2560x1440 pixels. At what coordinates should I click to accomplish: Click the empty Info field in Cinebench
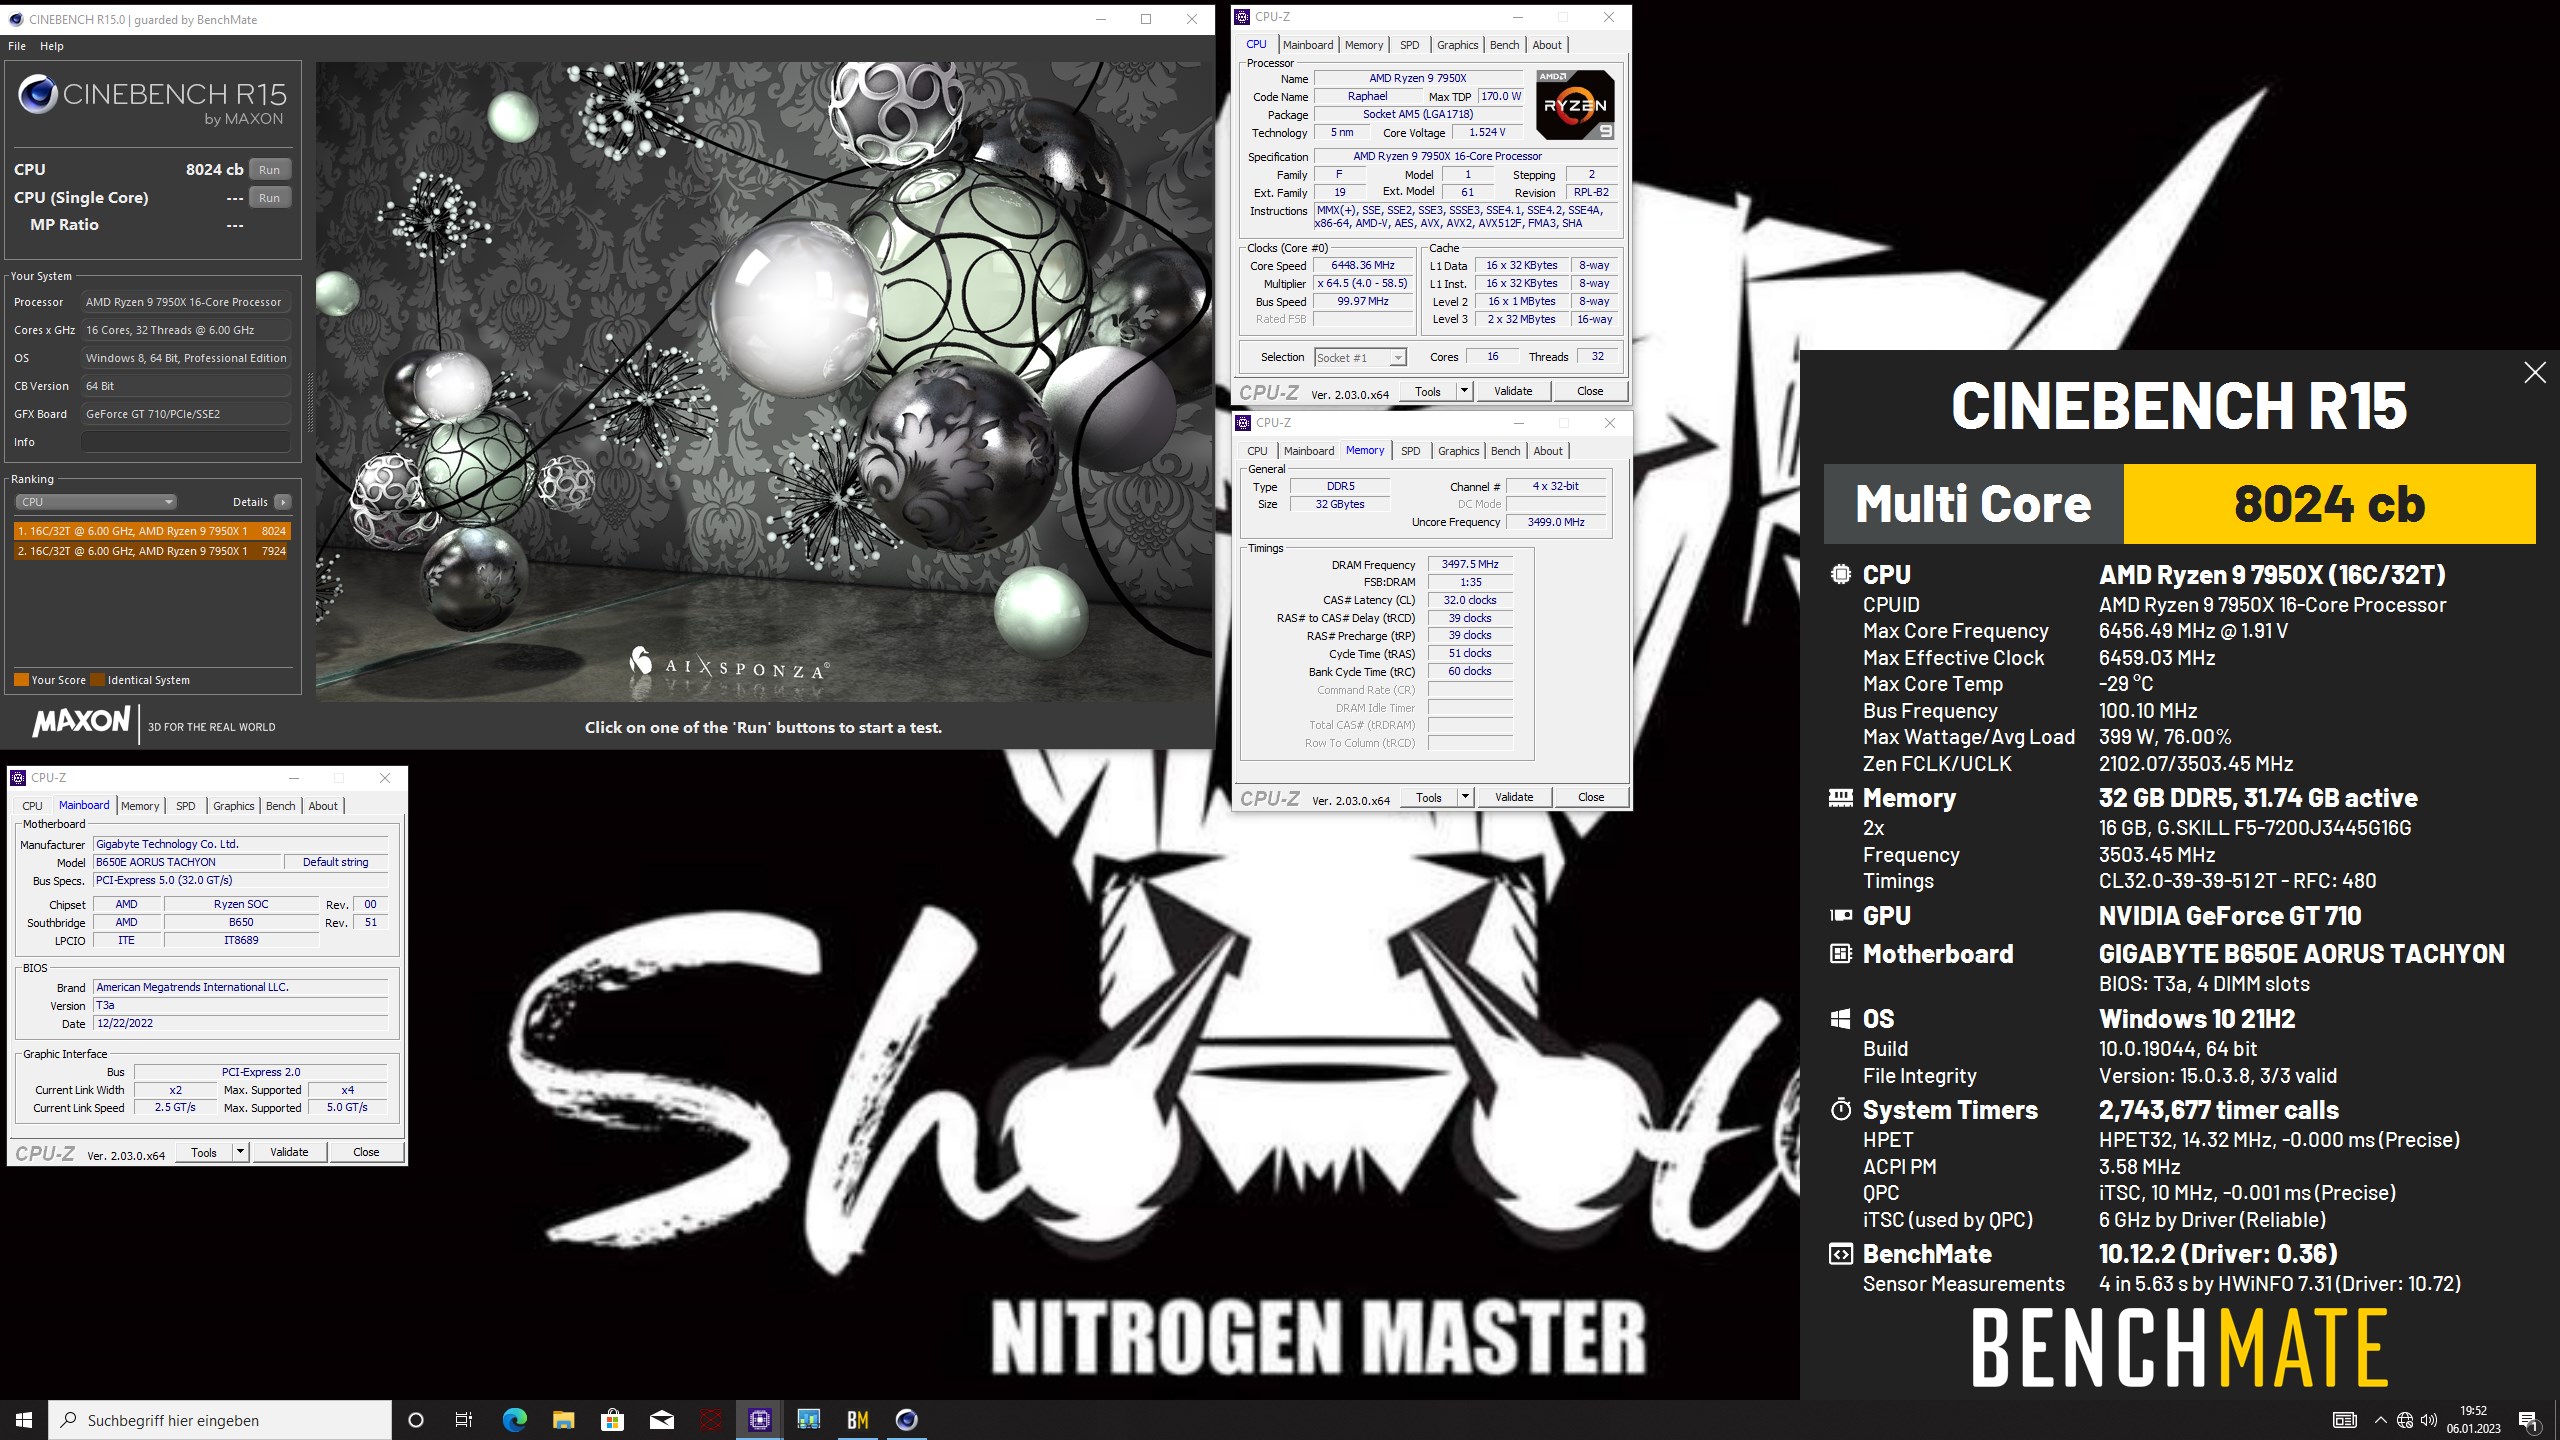click(x=186, y=442)
